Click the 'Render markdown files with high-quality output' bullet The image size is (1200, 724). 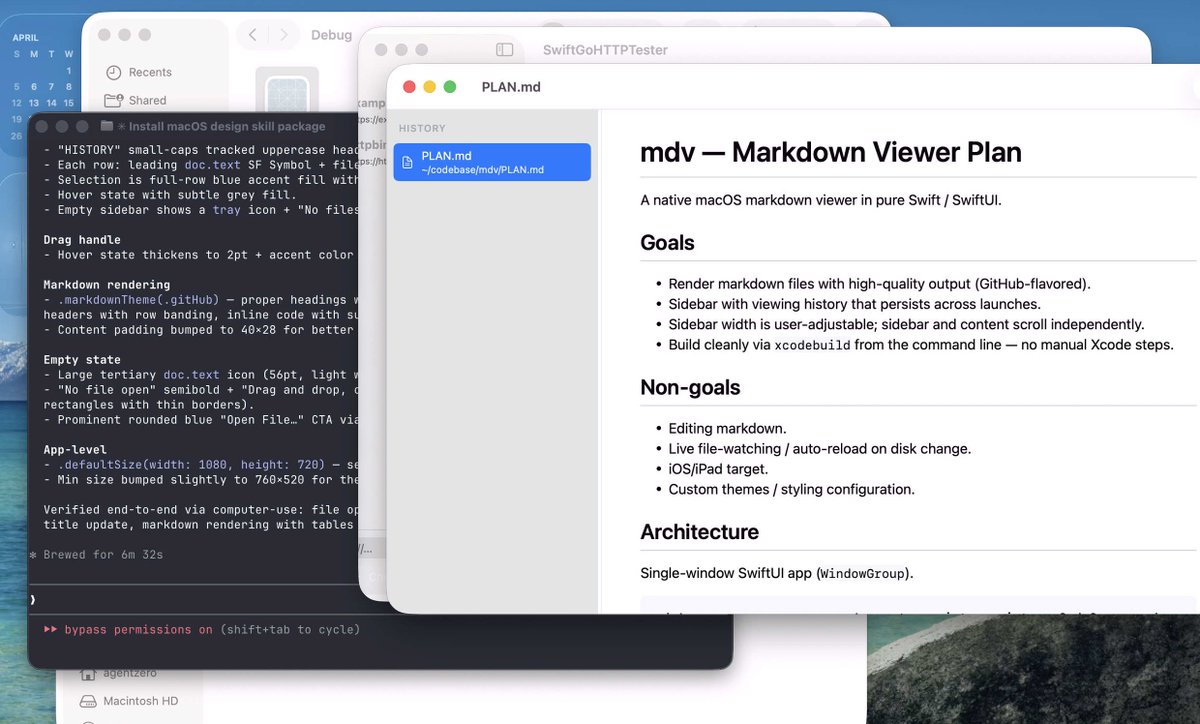(879, 284)
